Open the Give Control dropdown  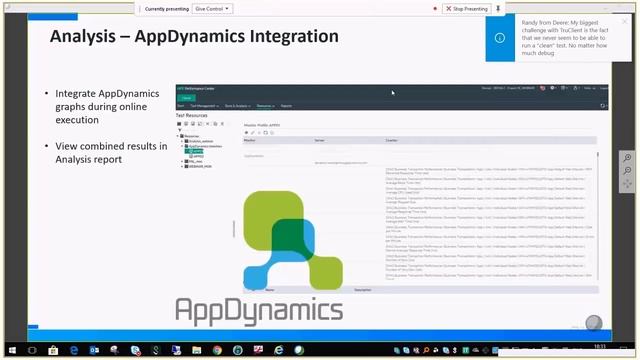coord(212,9)
